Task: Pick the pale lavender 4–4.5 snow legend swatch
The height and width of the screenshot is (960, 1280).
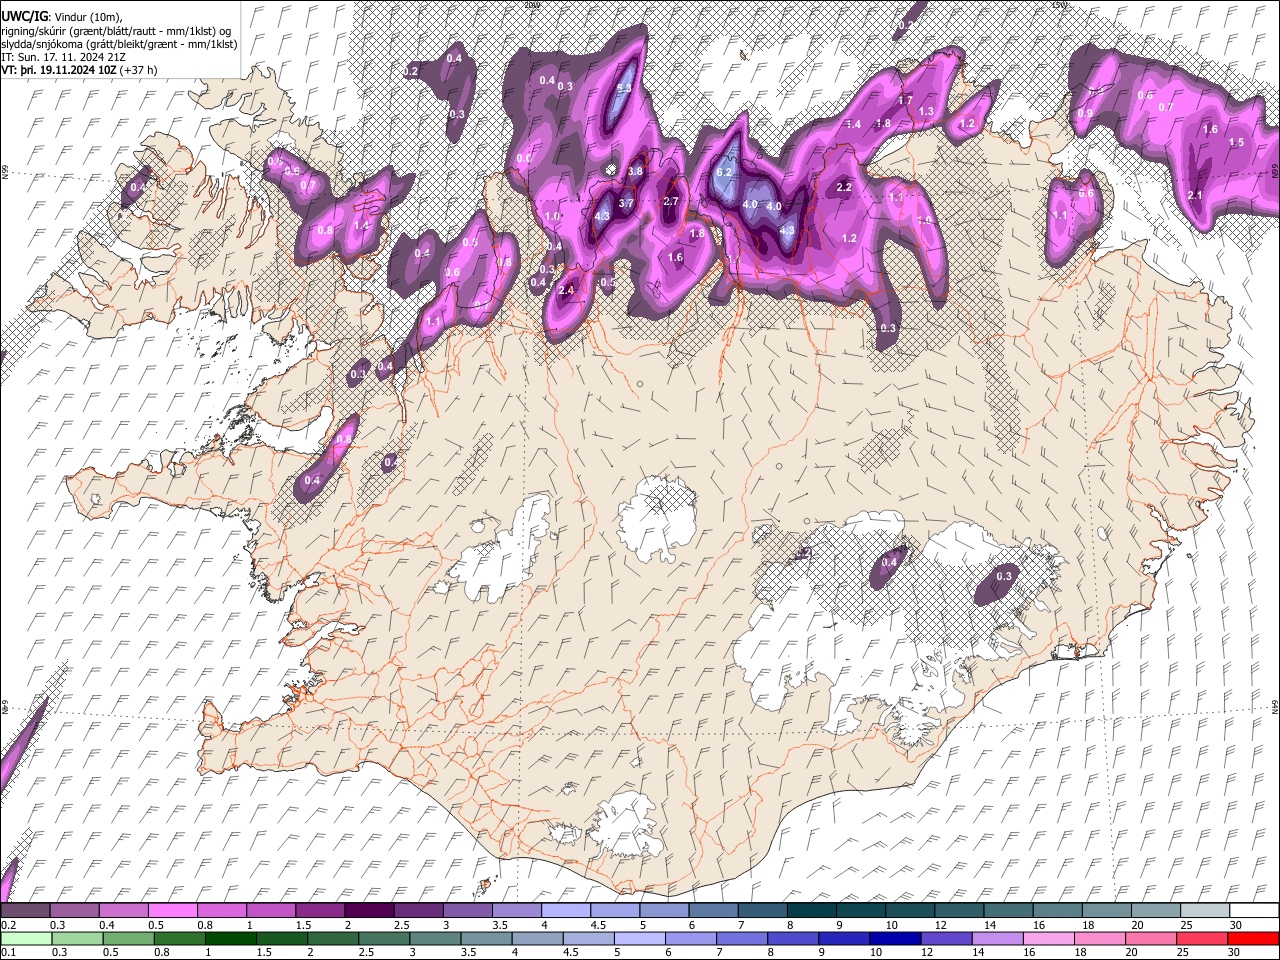Action: (x=566, y=910)
